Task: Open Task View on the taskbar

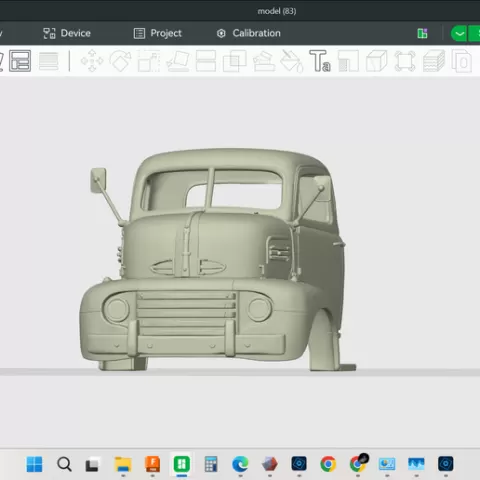Action: [93, 464]
